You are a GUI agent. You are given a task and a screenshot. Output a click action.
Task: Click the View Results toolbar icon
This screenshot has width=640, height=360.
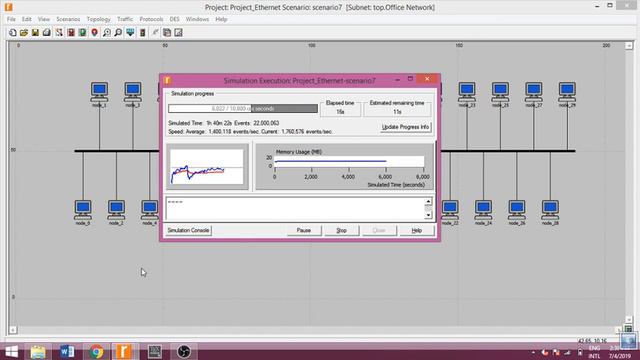(167, 33)
